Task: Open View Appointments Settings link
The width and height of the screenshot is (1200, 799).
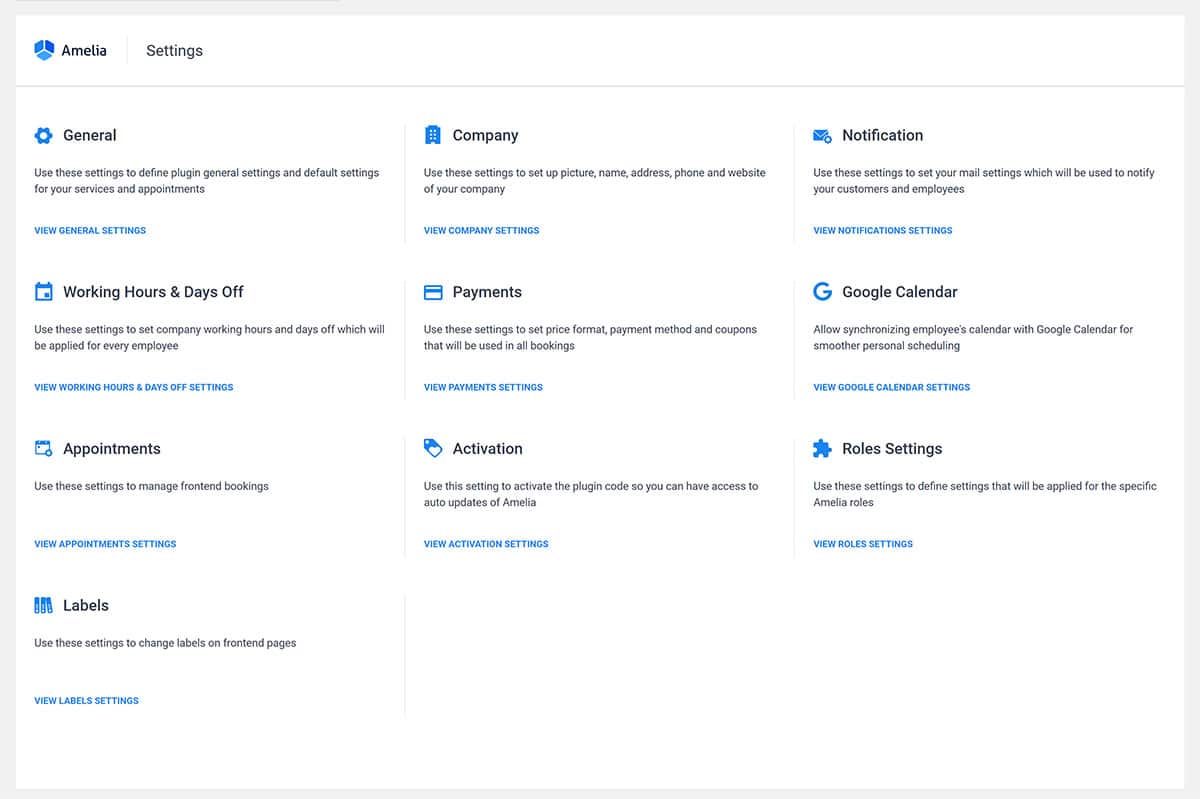Action: pos(105,544)
